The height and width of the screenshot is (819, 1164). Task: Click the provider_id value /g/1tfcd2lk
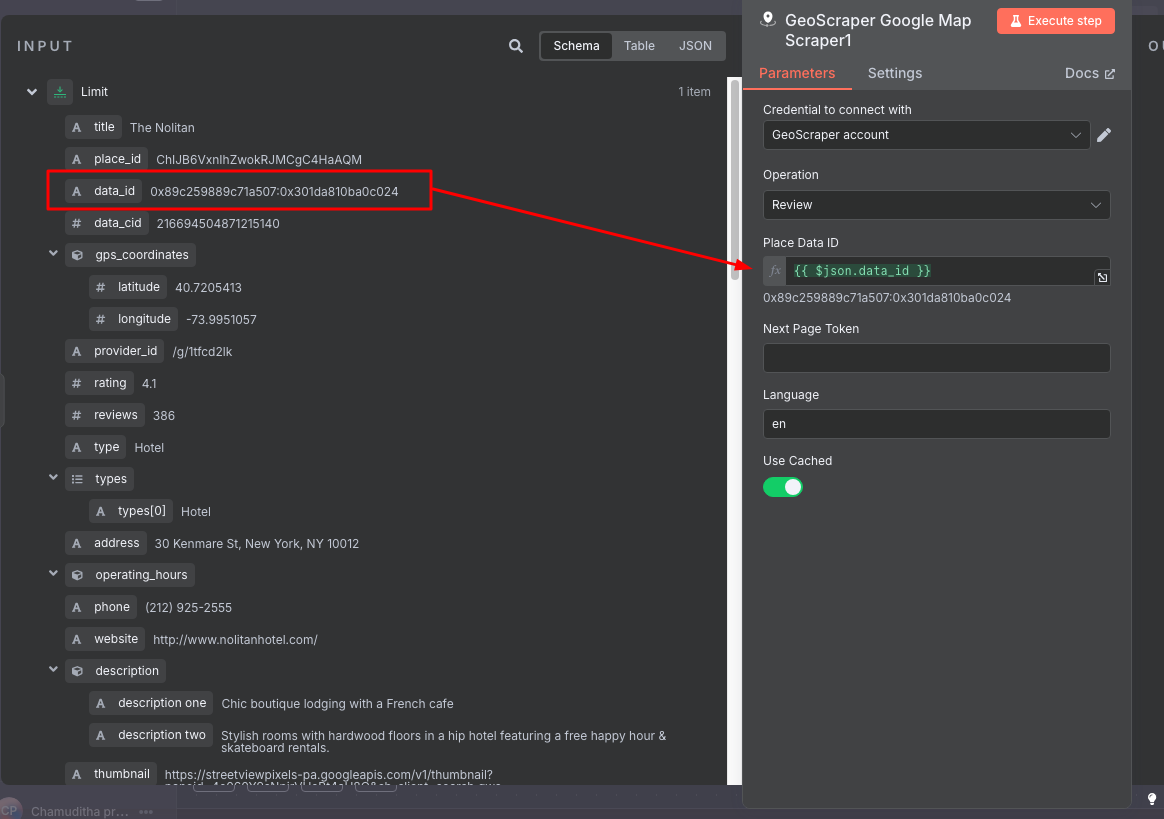[x=202, y=352]
